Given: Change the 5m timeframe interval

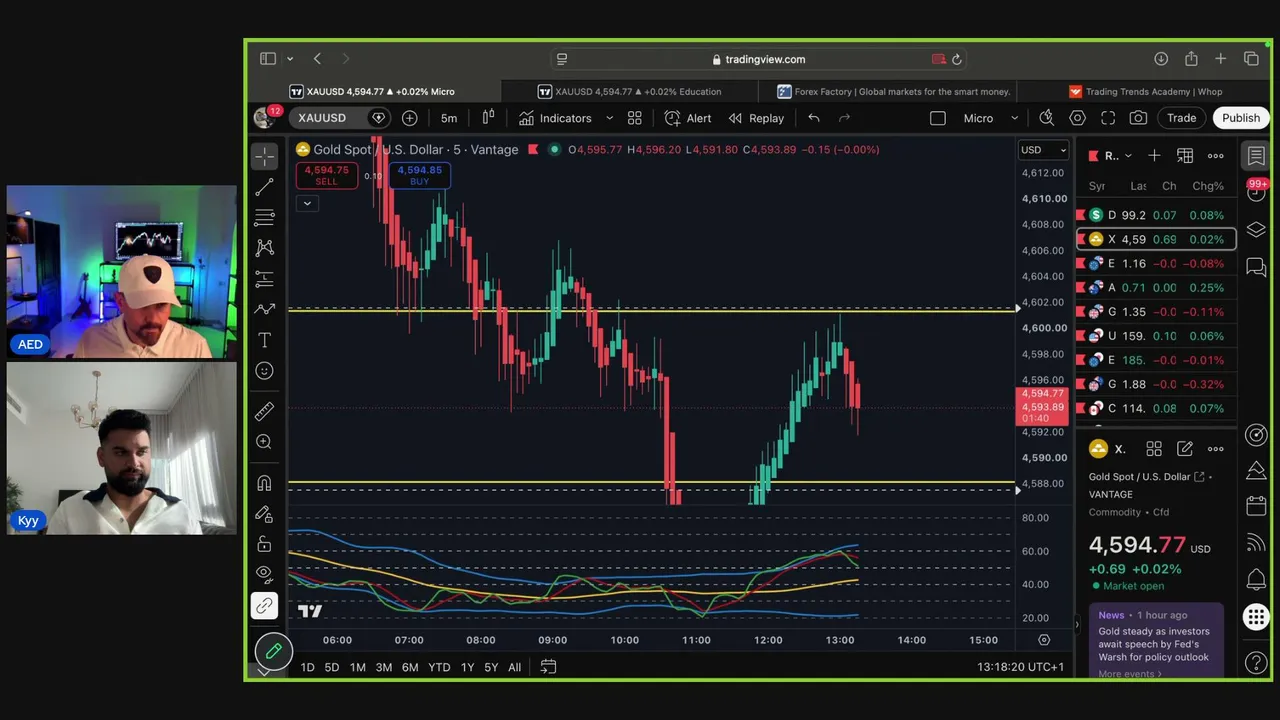Looking at the screenshot, I should pyautogui.click(x=449, y=118).
